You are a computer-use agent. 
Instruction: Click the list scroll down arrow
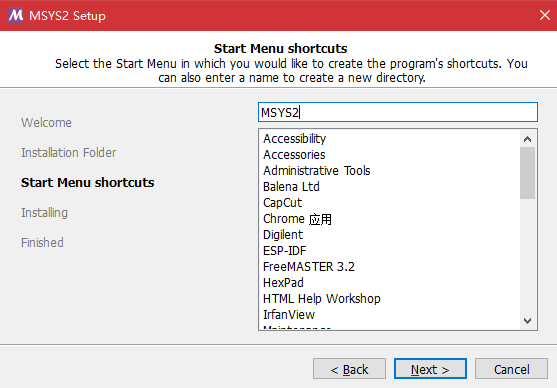(528, 320)
